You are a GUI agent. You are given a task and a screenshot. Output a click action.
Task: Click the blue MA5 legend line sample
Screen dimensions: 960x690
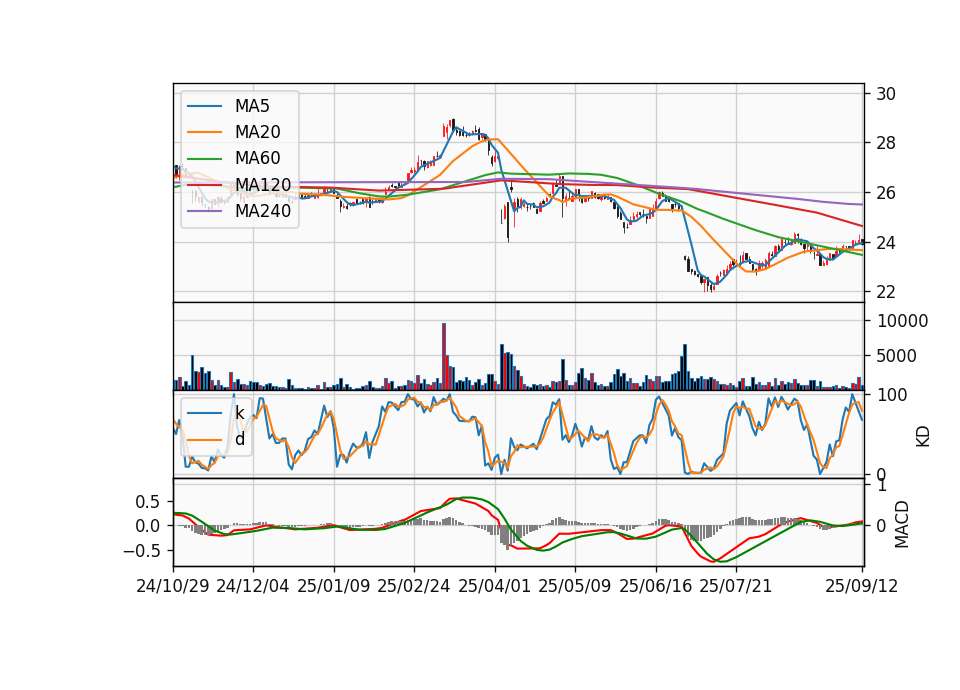[x=204, y=106]
